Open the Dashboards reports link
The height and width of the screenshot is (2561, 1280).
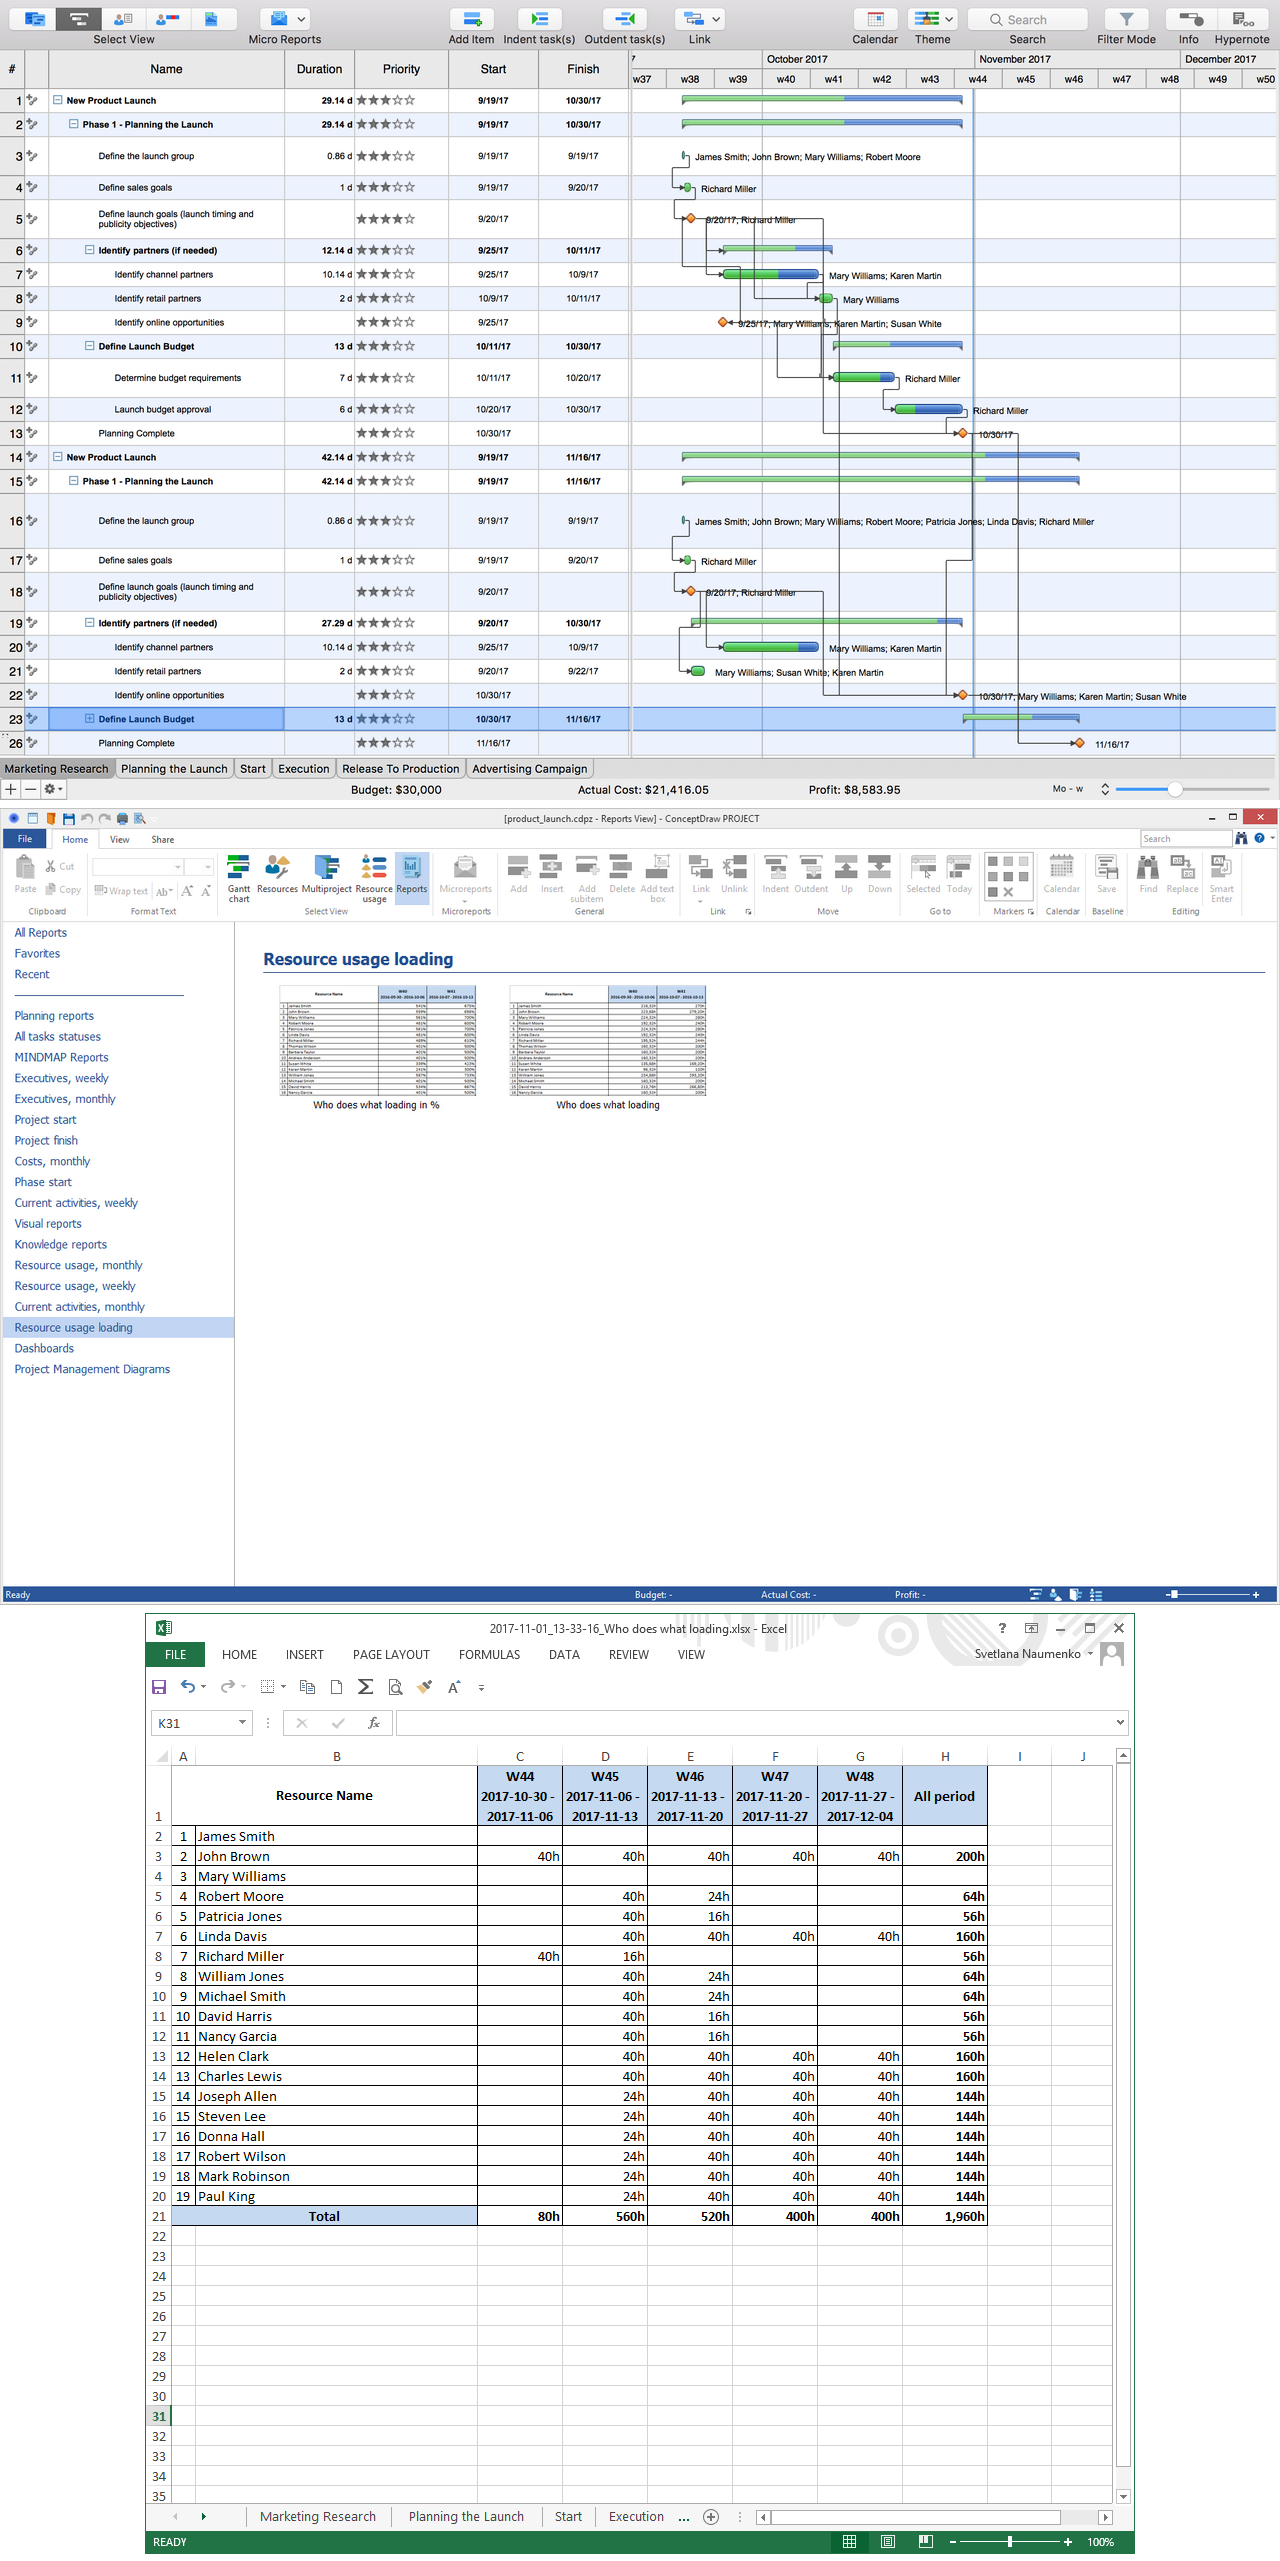point(44,1348)
